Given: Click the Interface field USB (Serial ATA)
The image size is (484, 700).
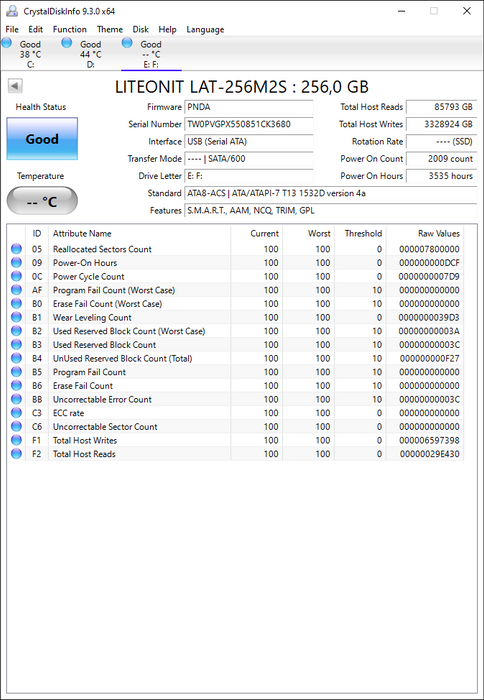Looking at the screenshot, I should (249, 142).
